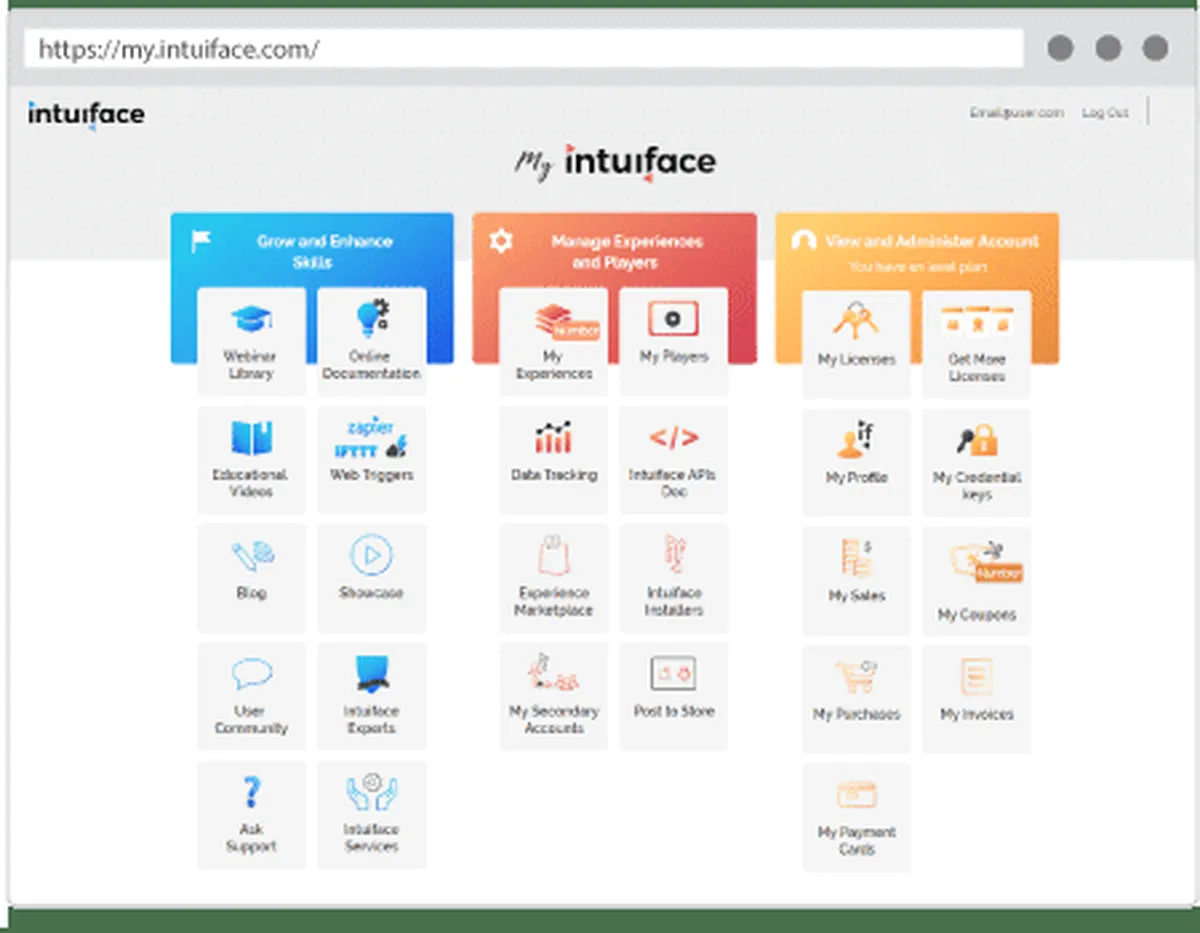
Task: Open the Webinar Library tile
Action: (x=251, y=342)
